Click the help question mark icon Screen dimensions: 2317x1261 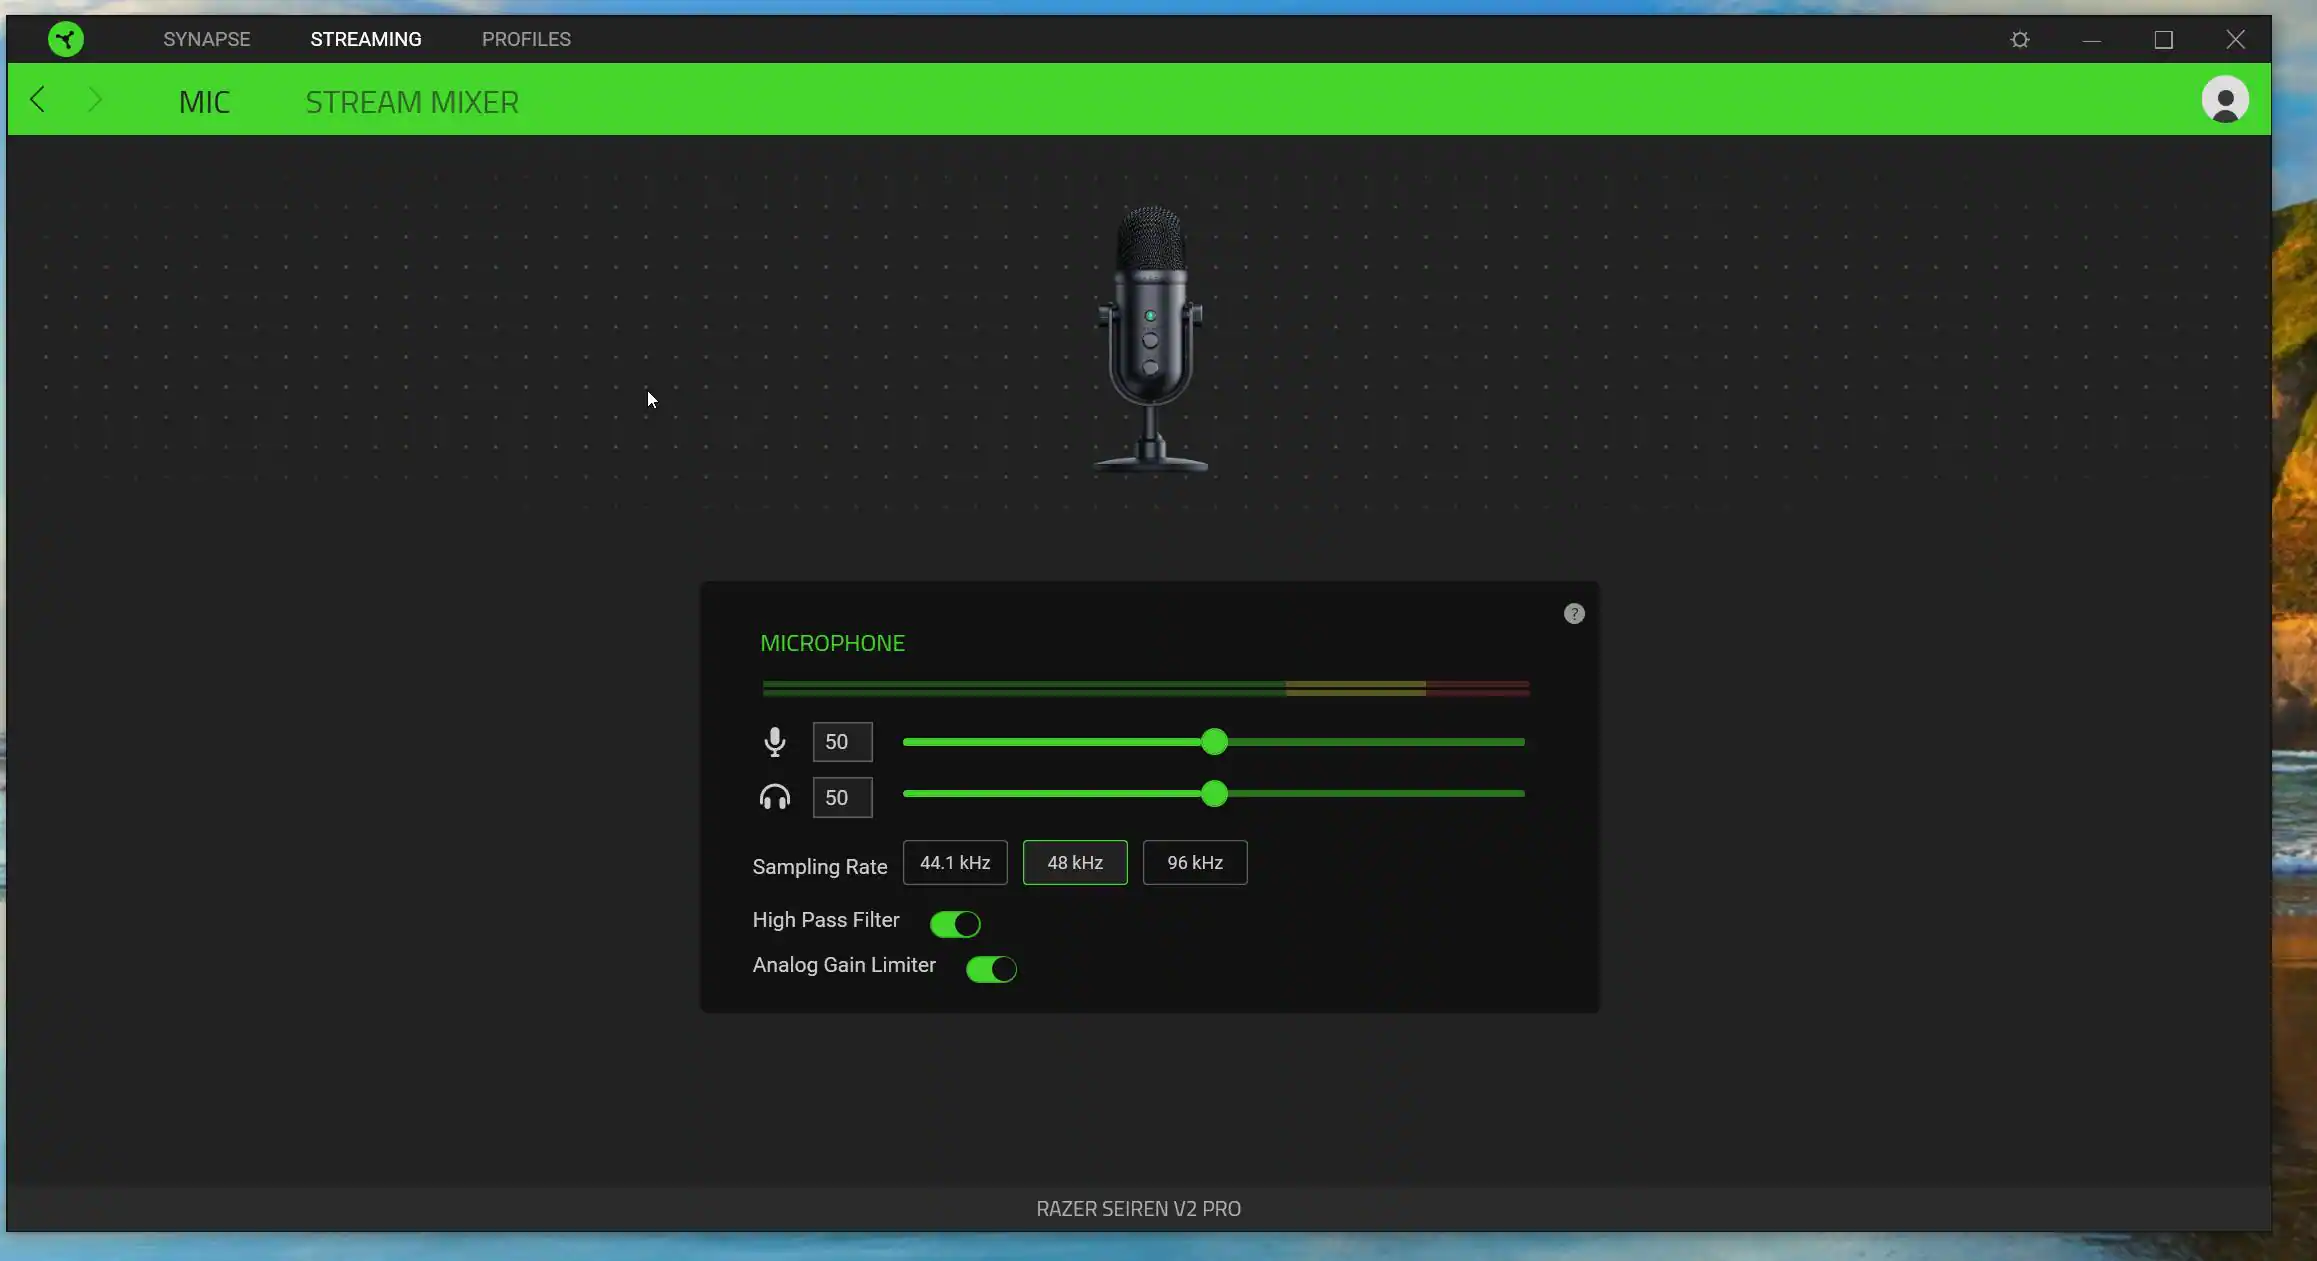[x=1574, y=614]
